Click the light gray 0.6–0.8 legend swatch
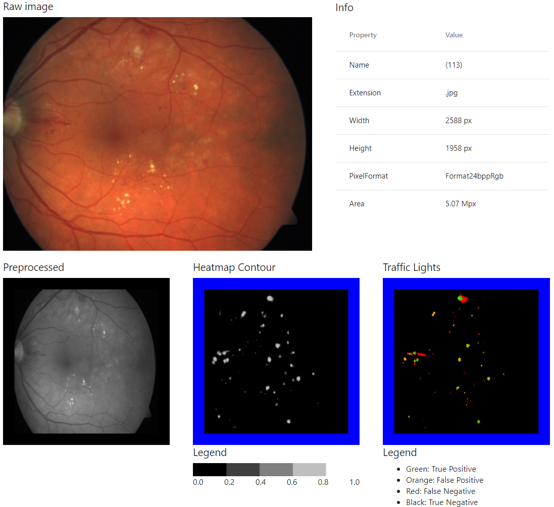Viewport: 554px width, 507px height. 309,470
